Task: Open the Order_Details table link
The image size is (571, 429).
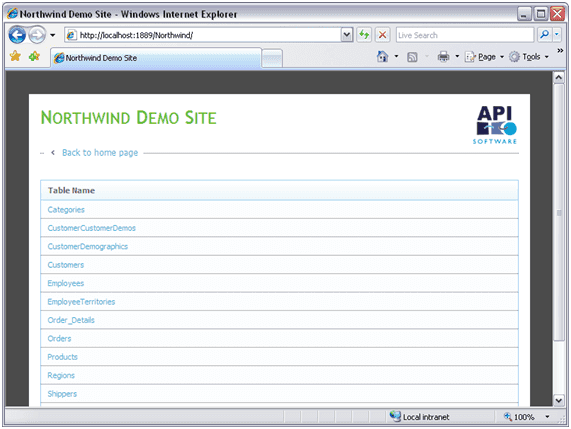Action: pyautogui.click(x=71, y=320)
